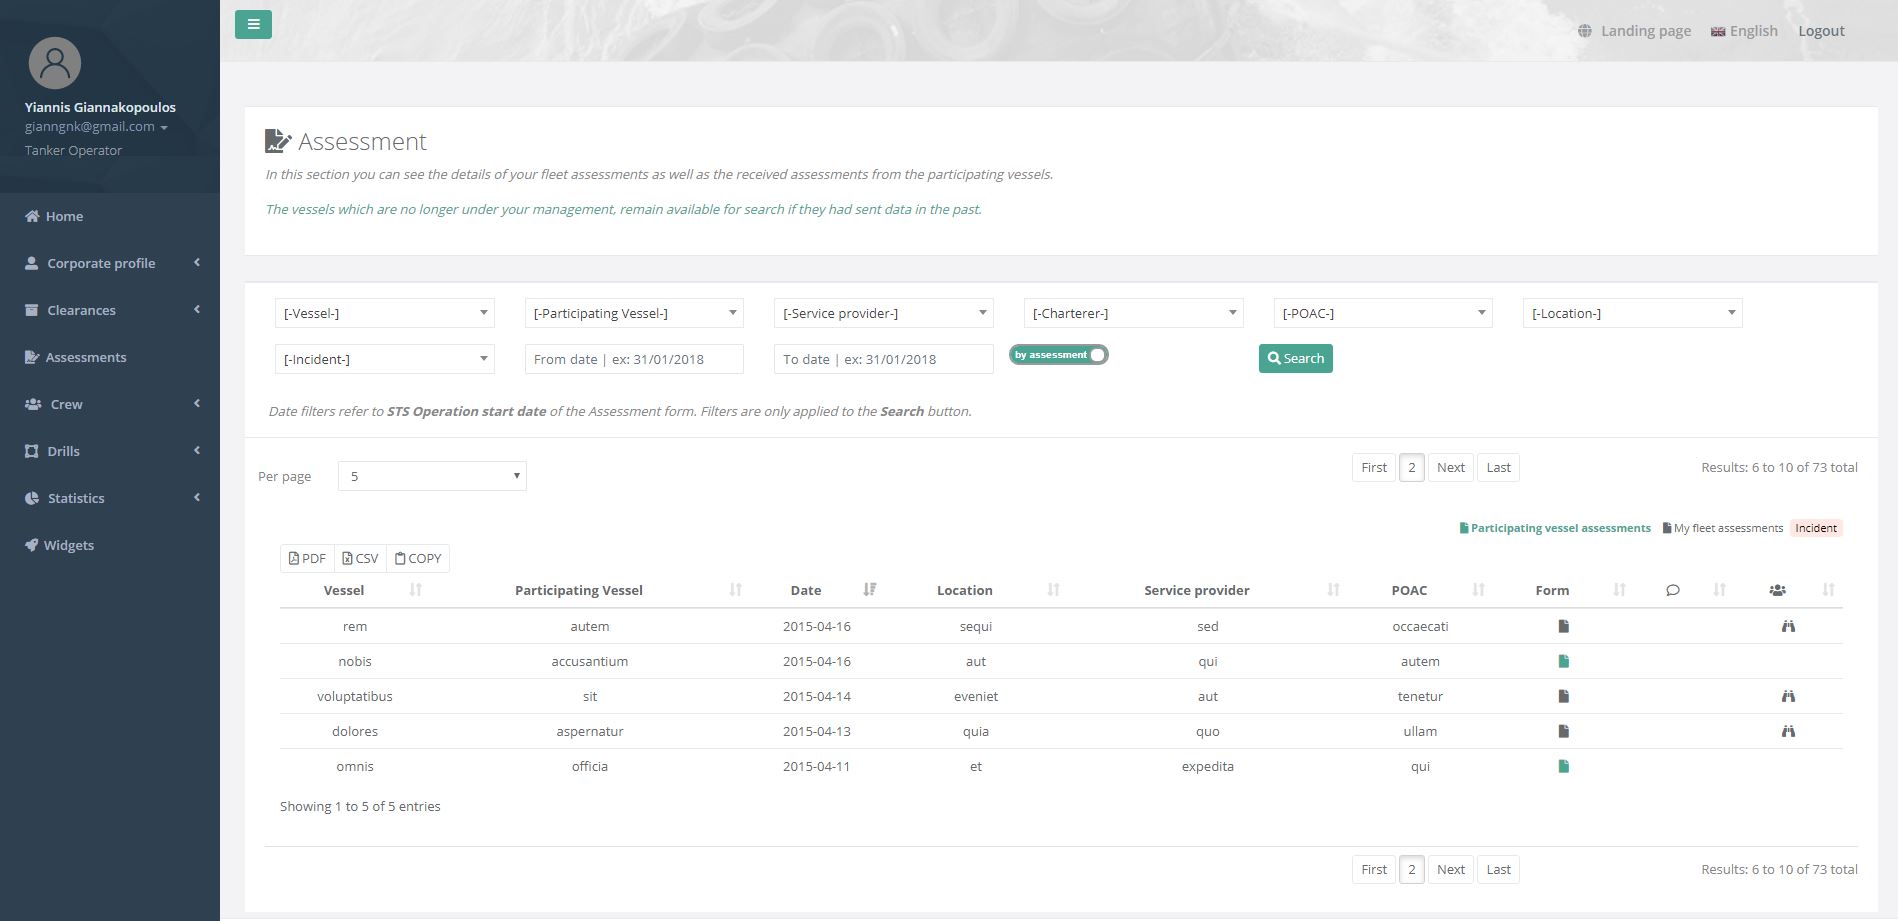Go to Next page in top pagination
This screenshot has height=921, width=1898.
1450,467
